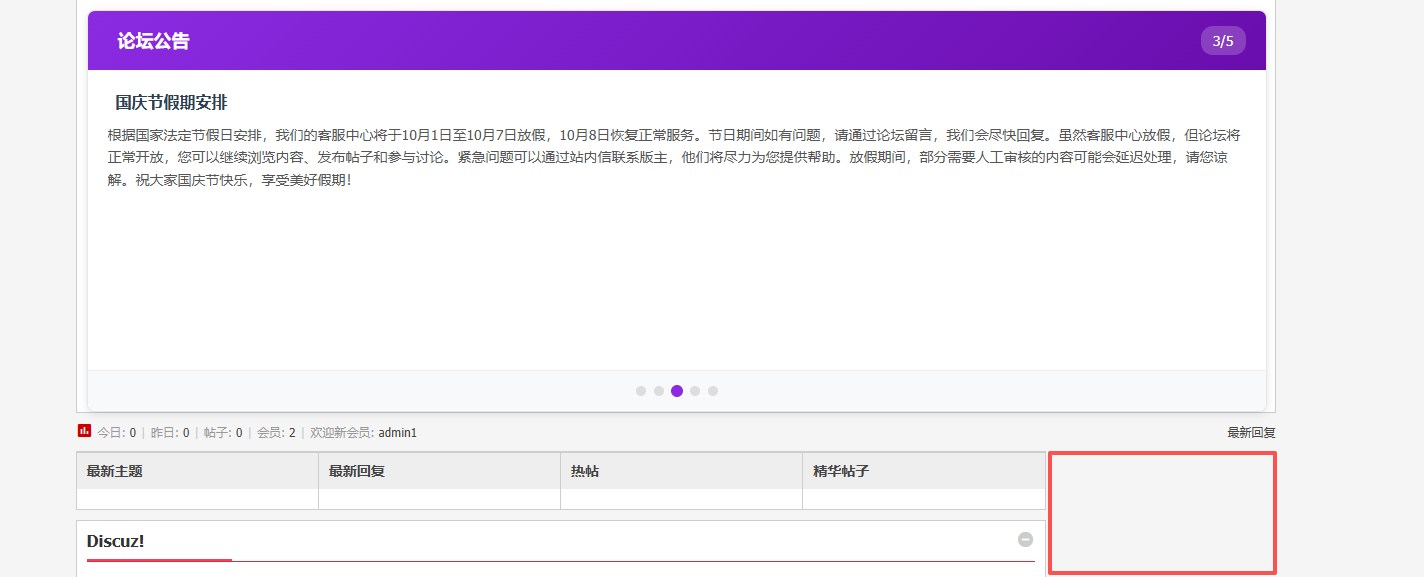Collapse the Discuz! section with the minus icon

point(1026,540)
